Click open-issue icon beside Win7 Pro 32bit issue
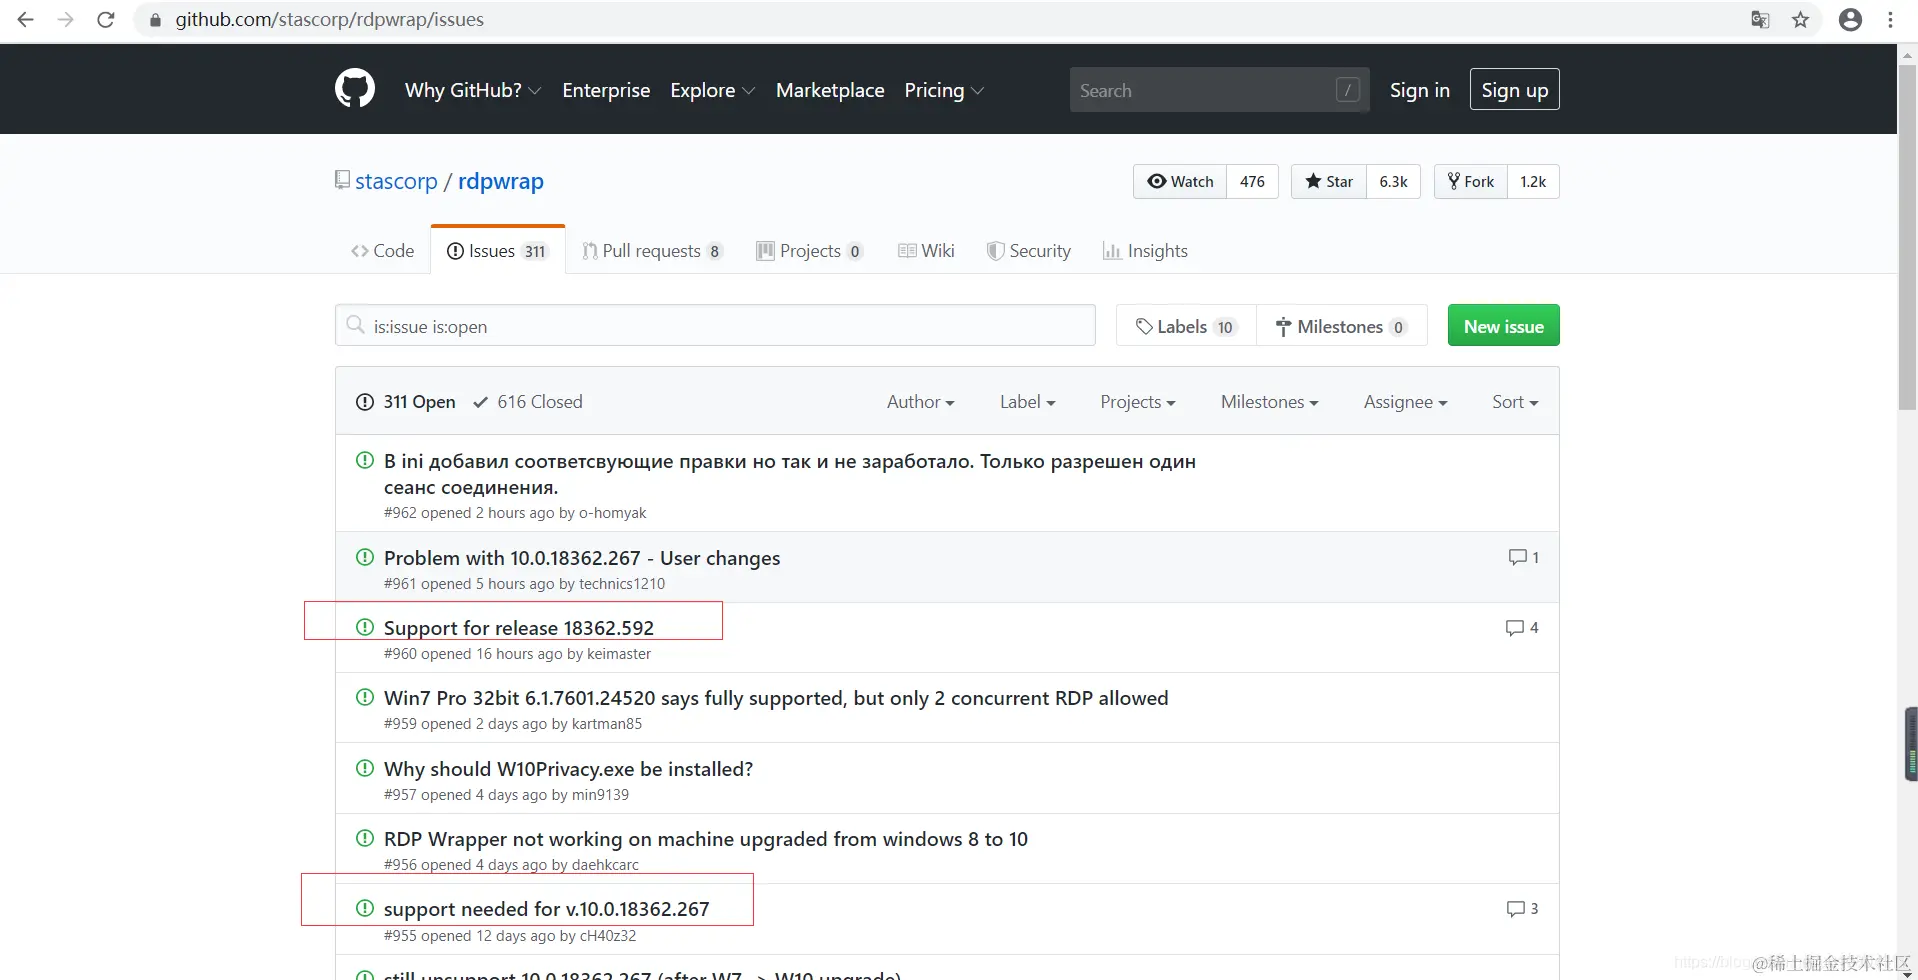 click(x=365, y=697)
